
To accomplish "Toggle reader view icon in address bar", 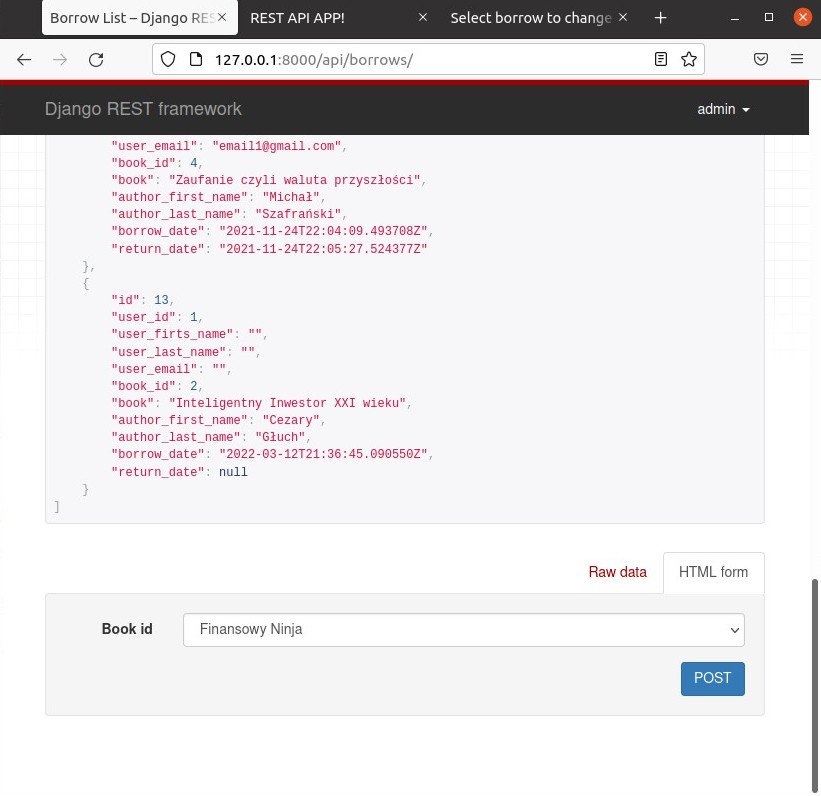I will (661, 60).
